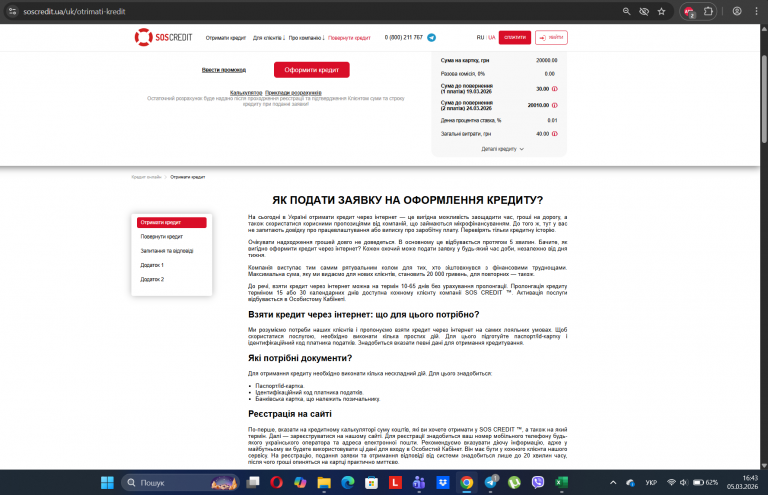Open the Калькулятор link
The height and width of the screenshot is (495, 768).
click(x=246, y=93)
